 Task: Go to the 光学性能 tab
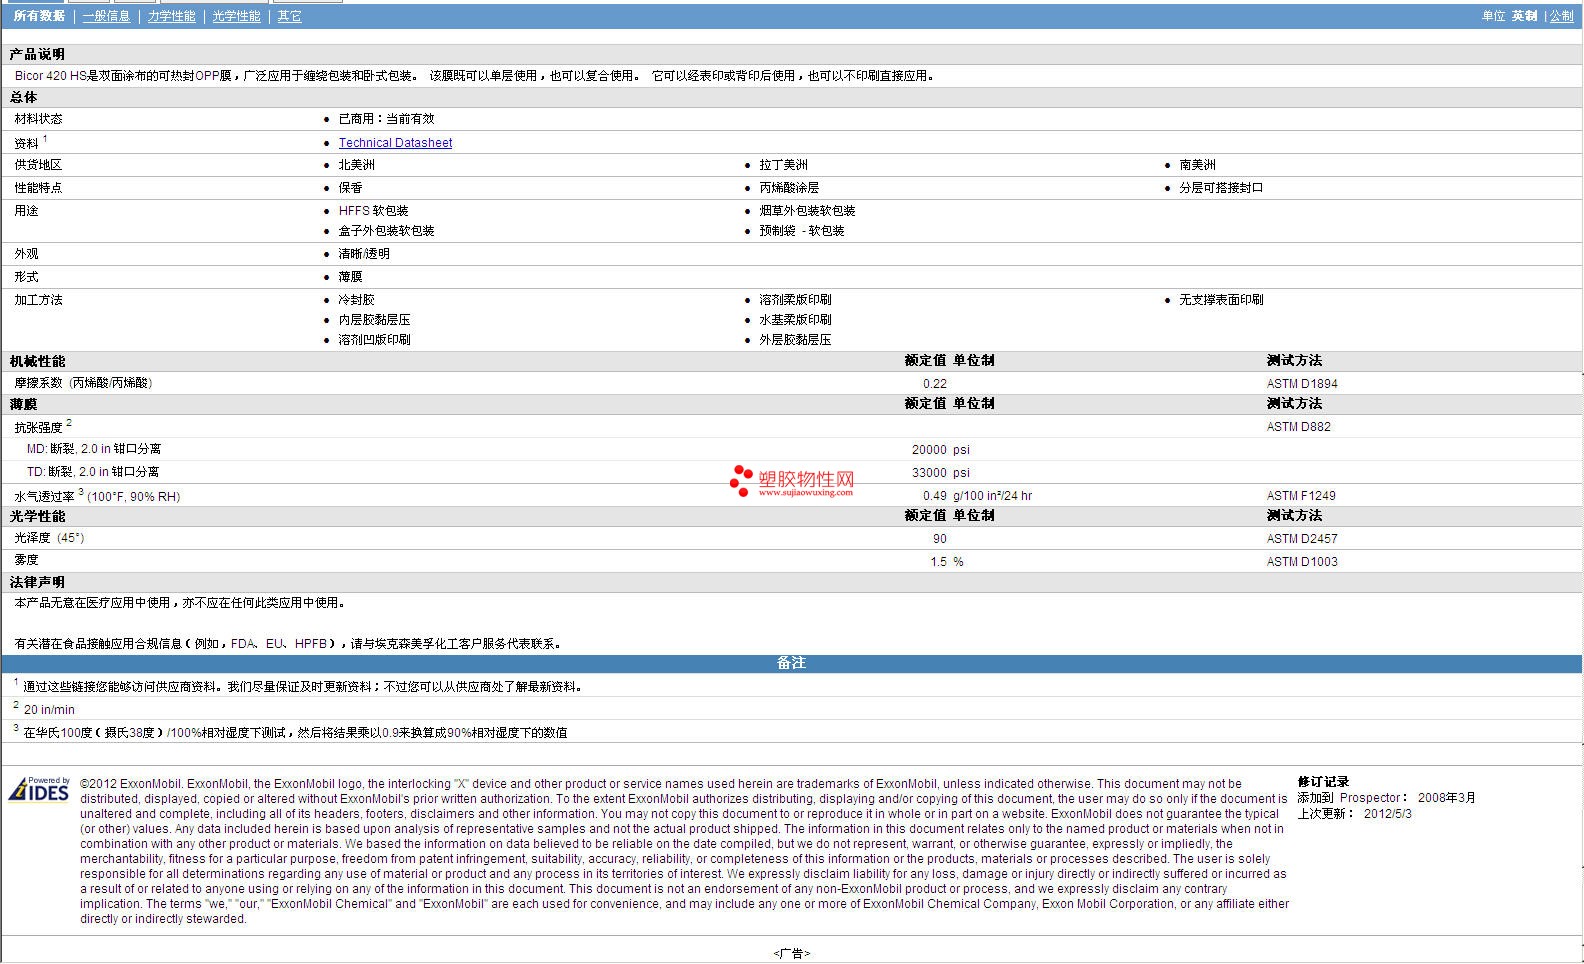point(237,16)
